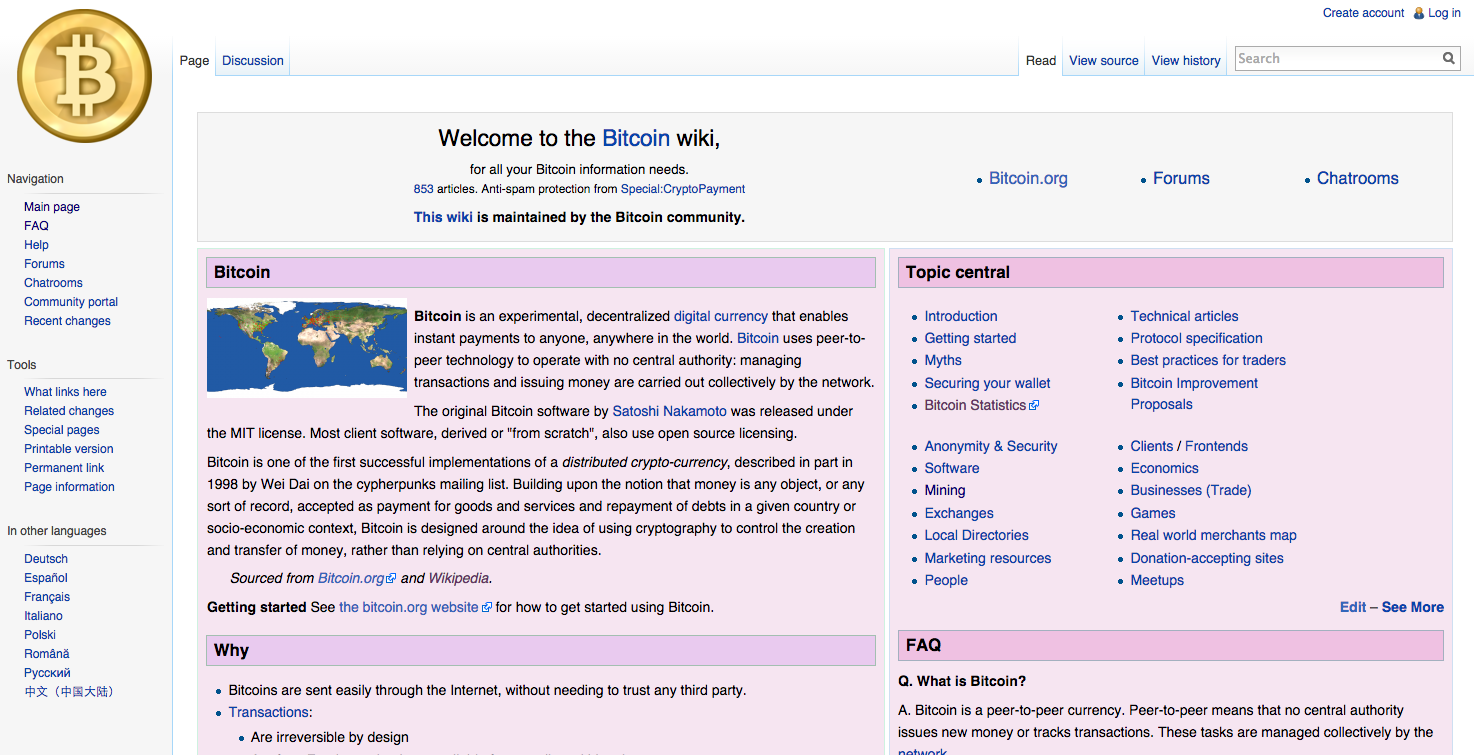The image size is (1474, 755).
Task: Click the Create account link
Action: (1364, 13)
